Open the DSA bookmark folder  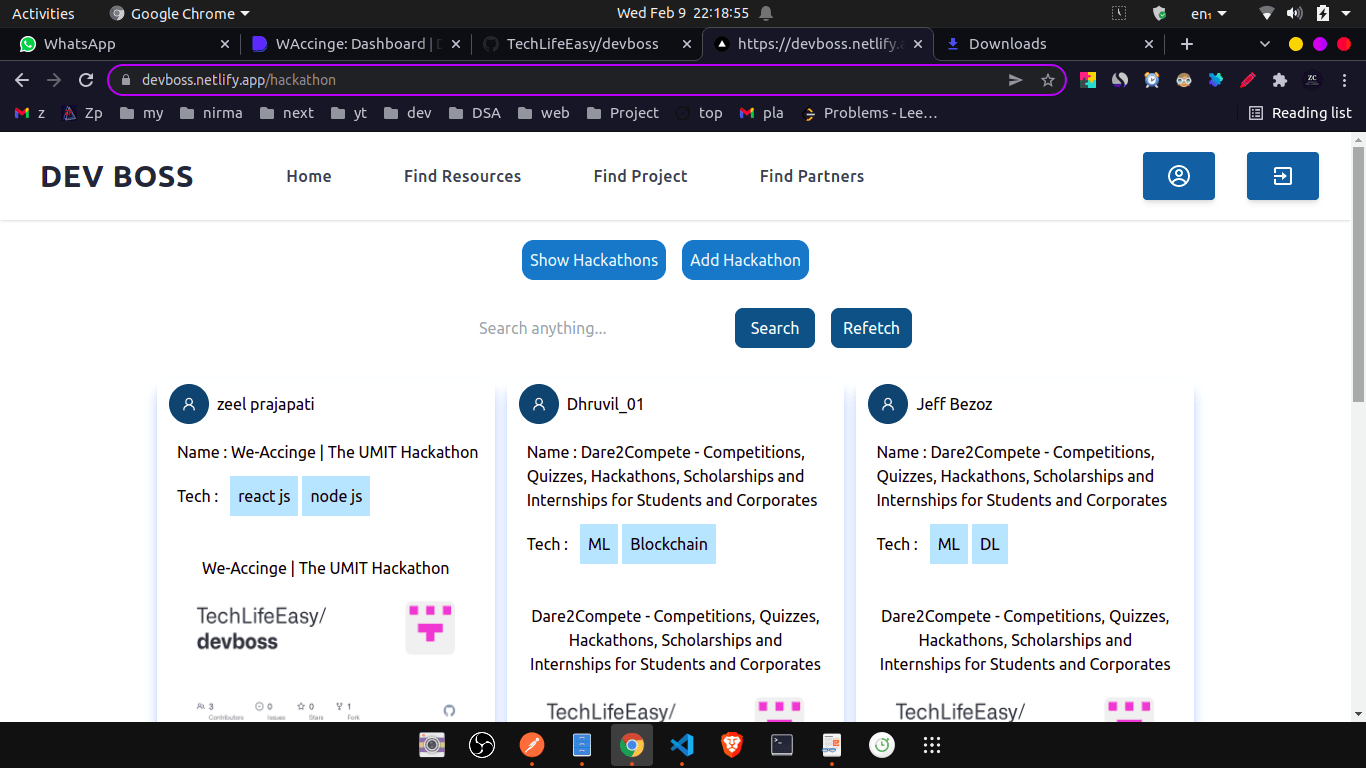point(474,113)
